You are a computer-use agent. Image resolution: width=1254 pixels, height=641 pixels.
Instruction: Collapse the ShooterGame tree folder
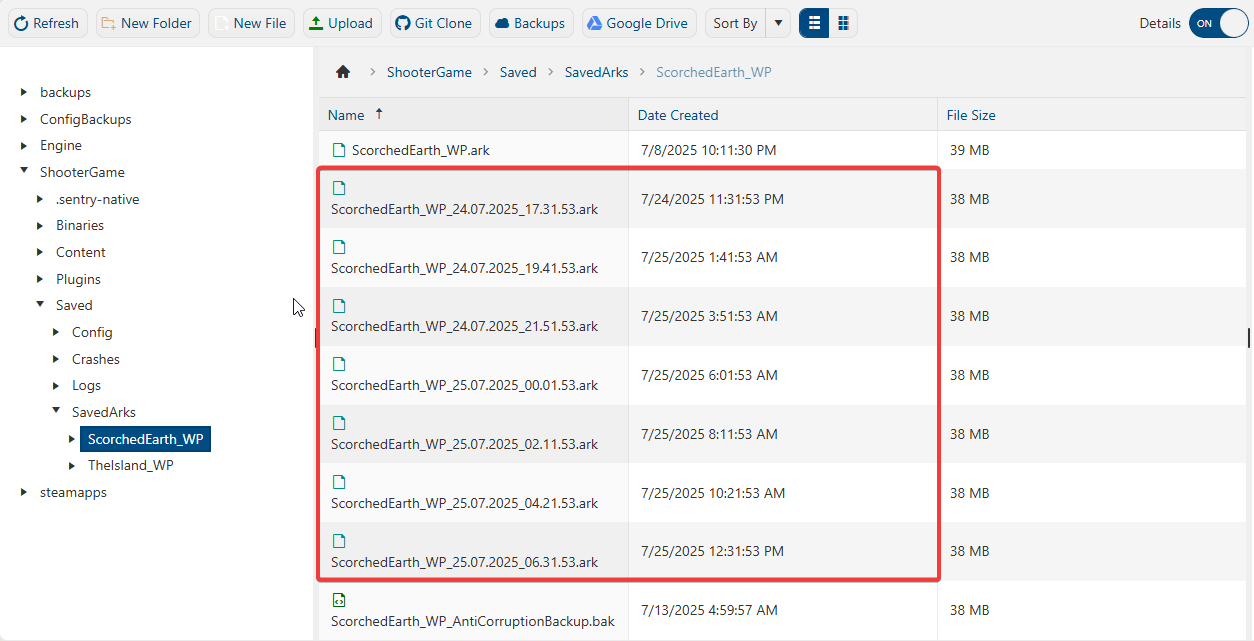click(24, 171)
